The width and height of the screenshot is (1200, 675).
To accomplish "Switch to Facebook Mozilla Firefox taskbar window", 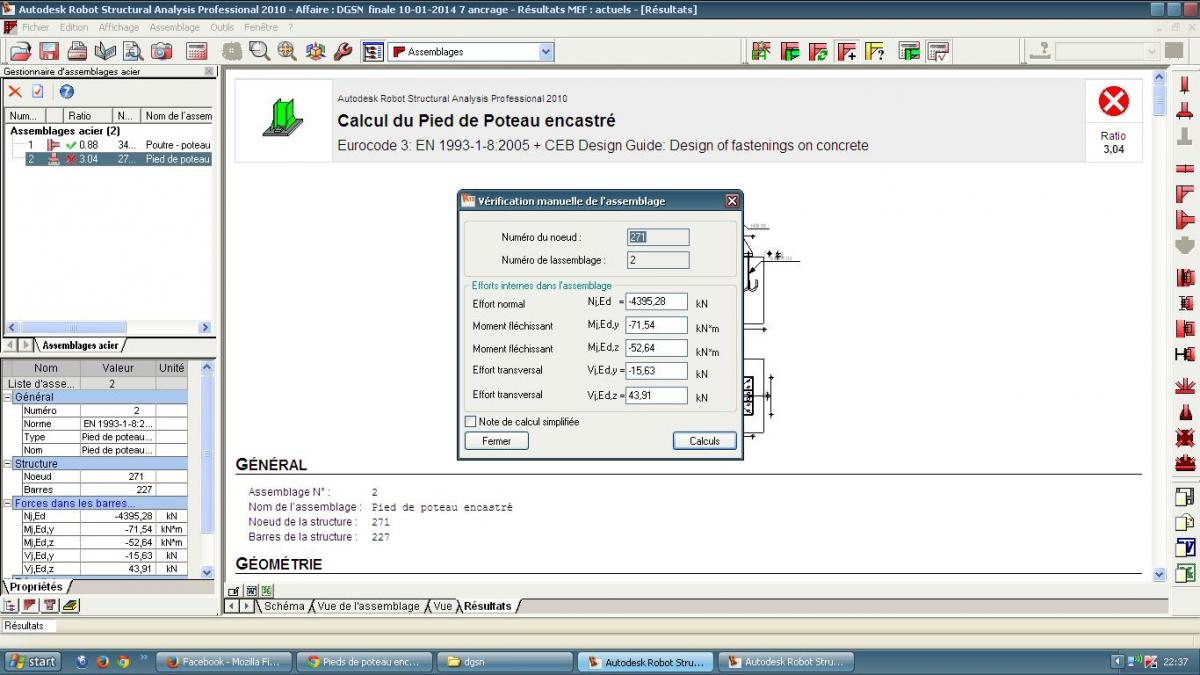I will 226,661.
